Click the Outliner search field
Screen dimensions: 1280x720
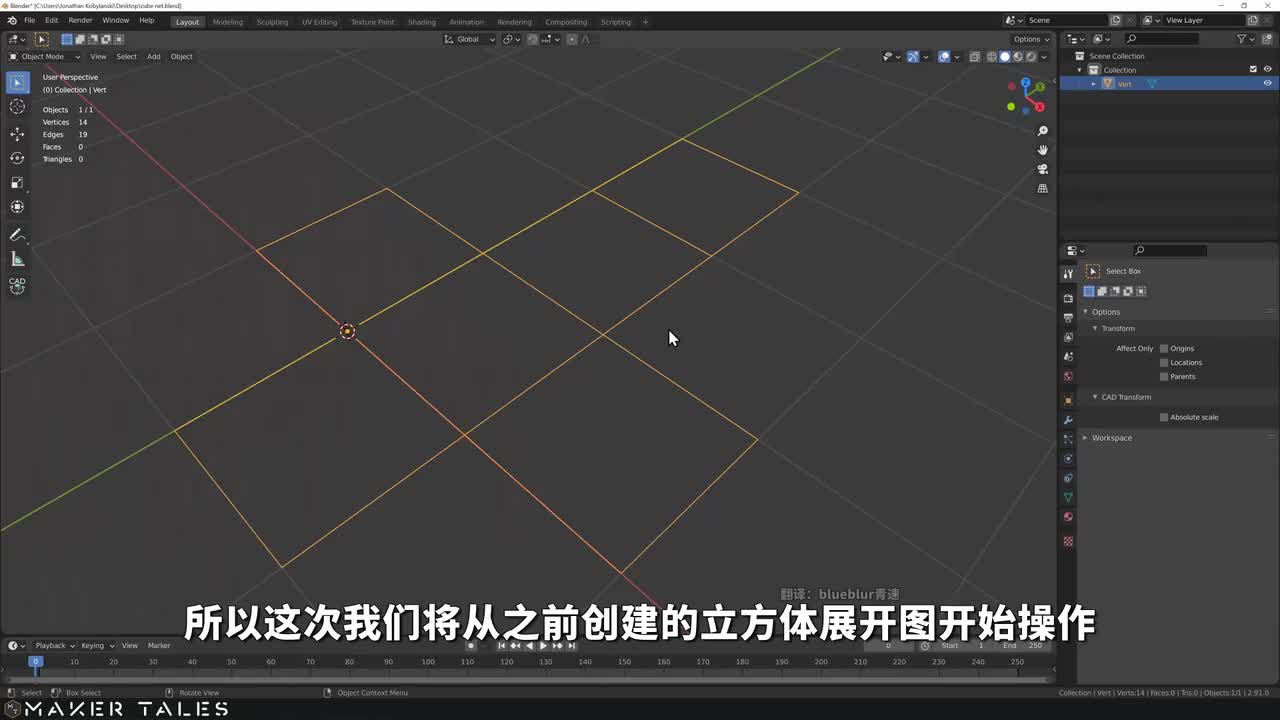coord(1162,39)
